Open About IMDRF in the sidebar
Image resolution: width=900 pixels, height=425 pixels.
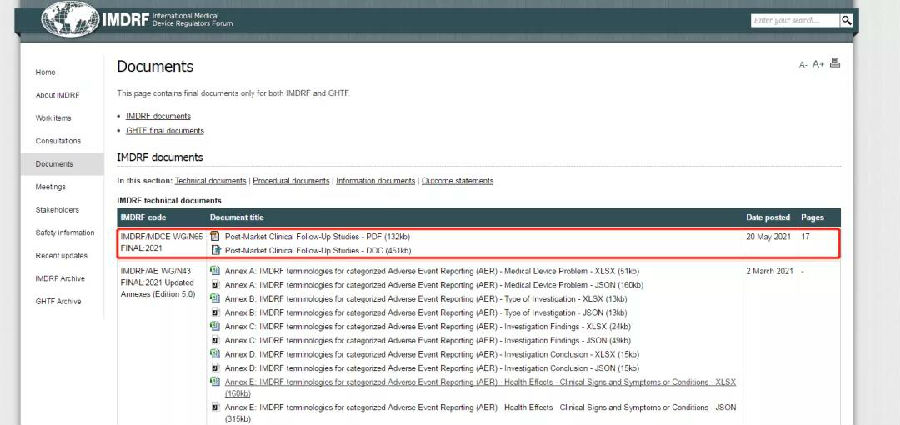pos(57,95)
